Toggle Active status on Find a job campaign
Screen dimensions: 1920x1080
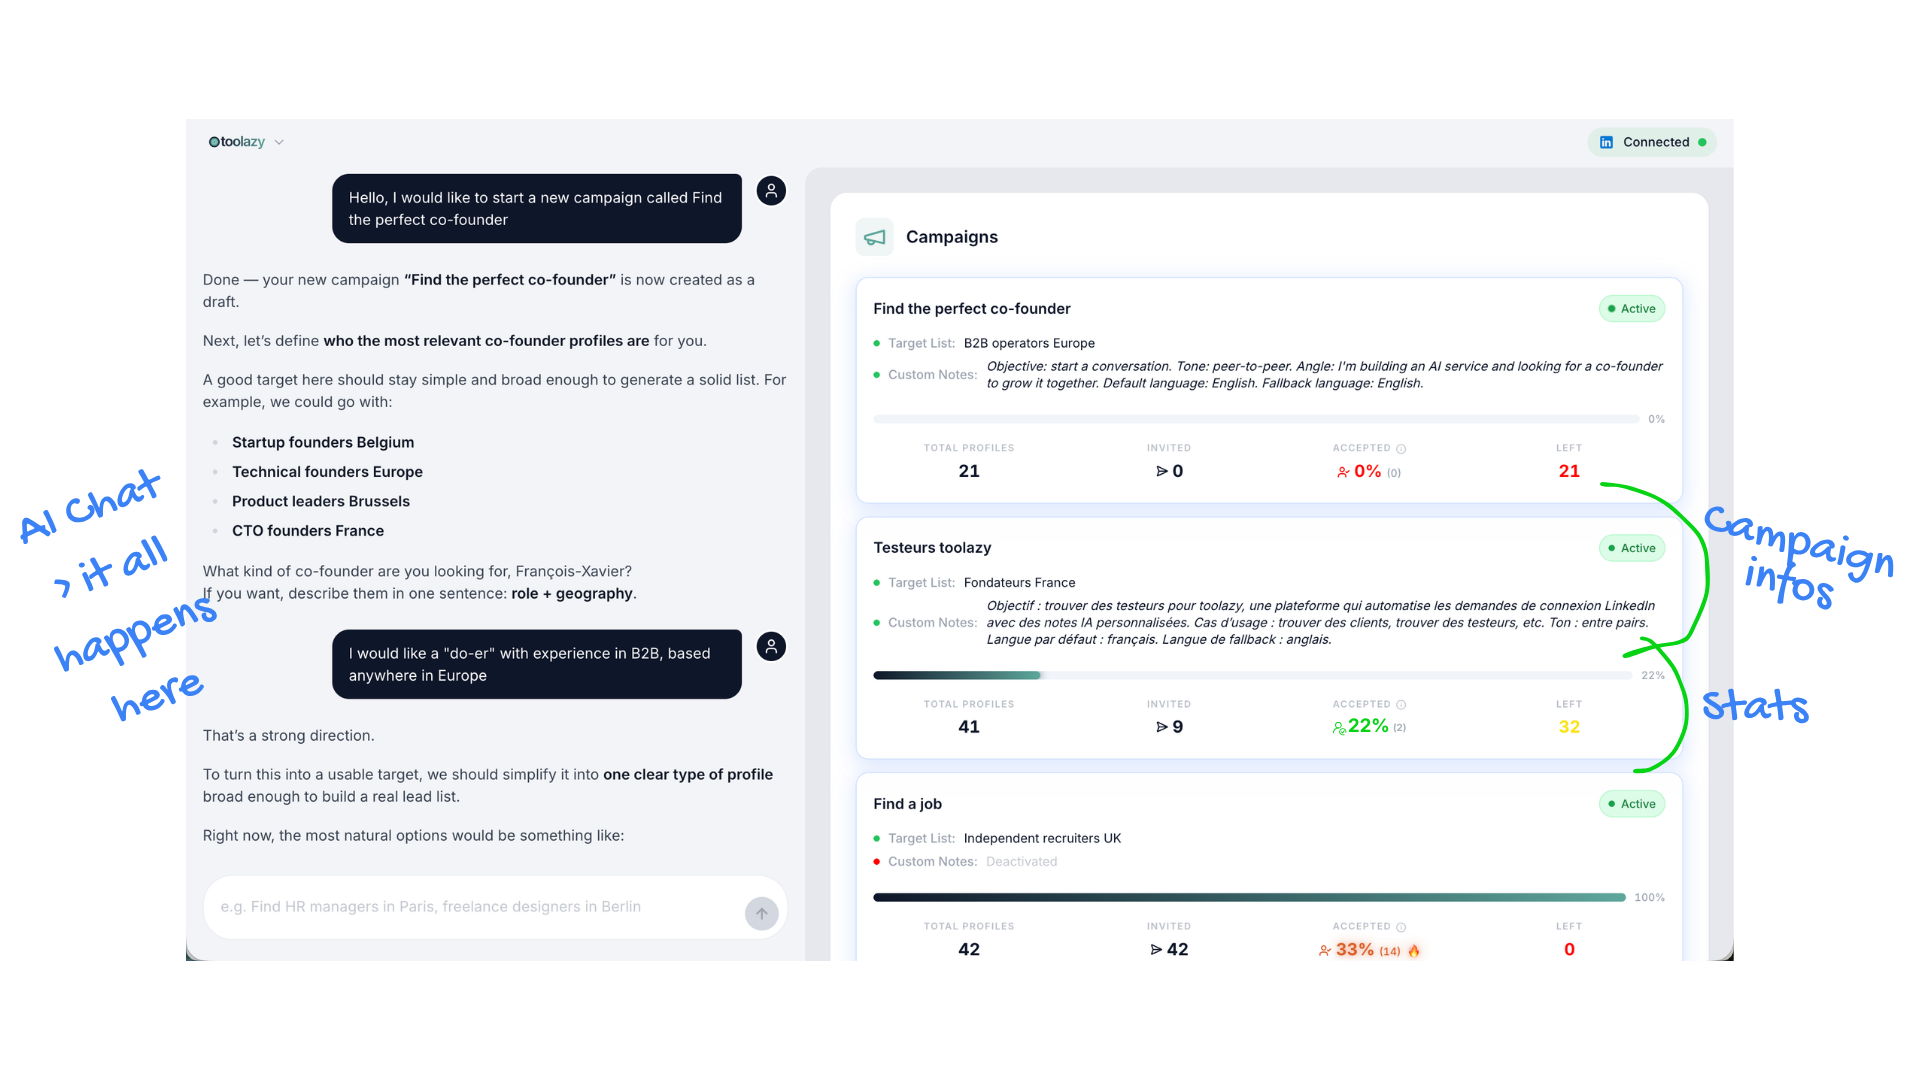[1631, 804]
